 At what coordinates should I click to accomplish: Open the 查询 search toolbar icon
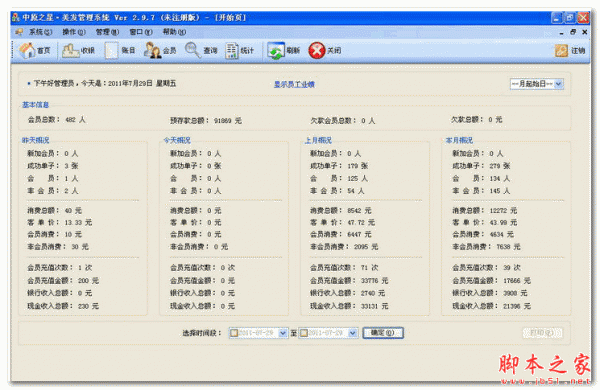pos(201,50)
